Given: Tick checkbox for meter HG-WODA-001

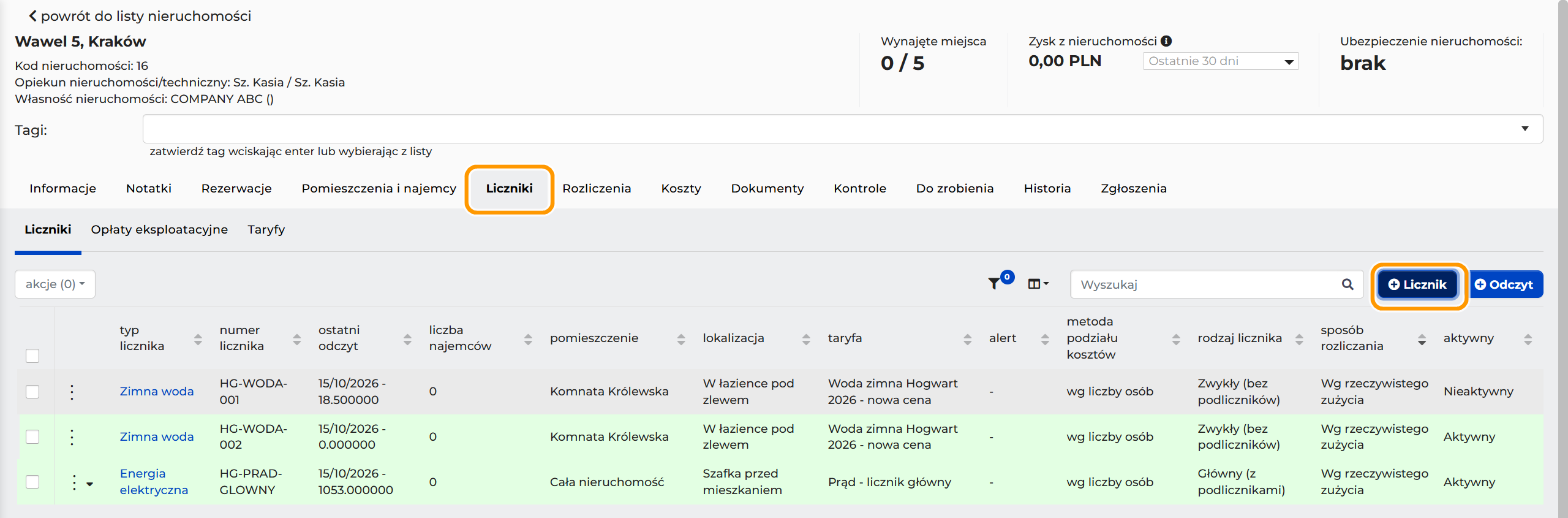Looking at the screenshot, I should 33,391.
